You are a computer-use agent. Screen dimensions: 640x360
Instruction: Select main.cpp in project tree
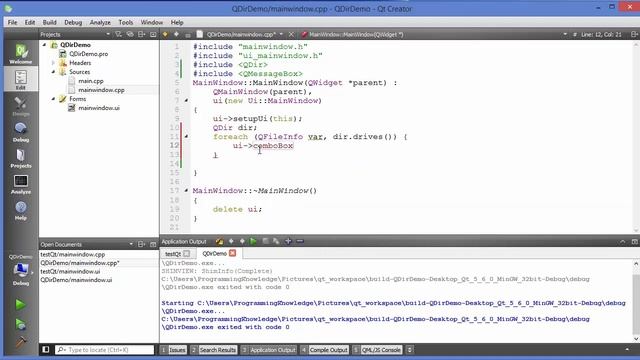pyautogui.click(x=91, y=81)
